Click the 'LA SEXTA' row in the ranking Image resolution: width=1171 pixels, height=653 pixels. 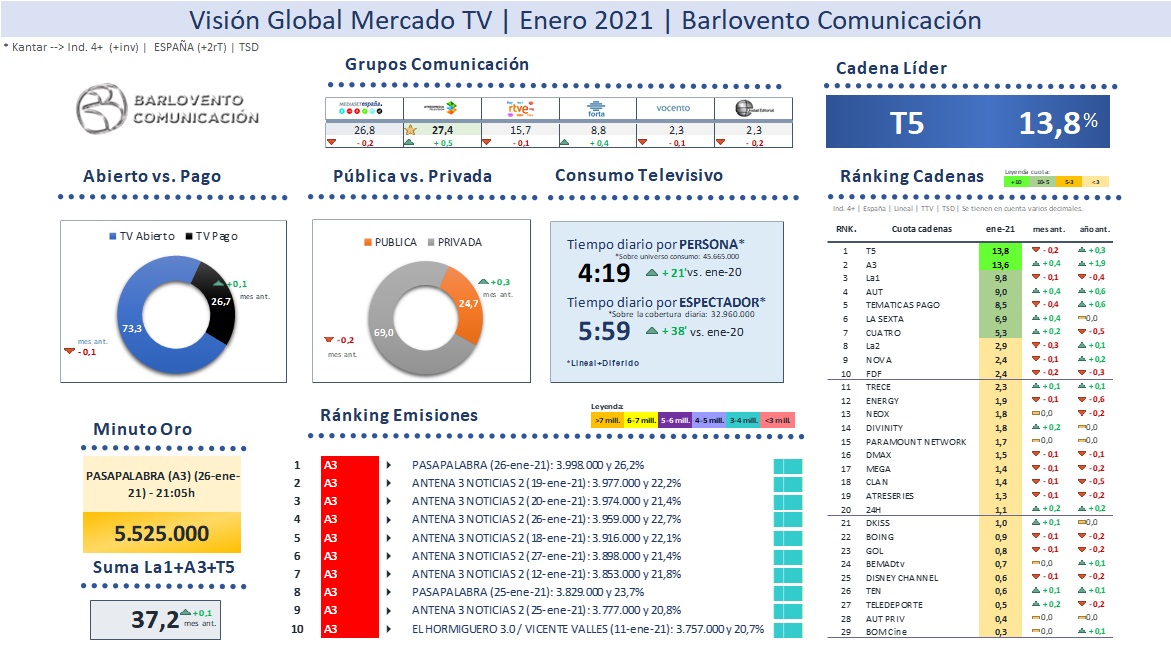(970, 319)
